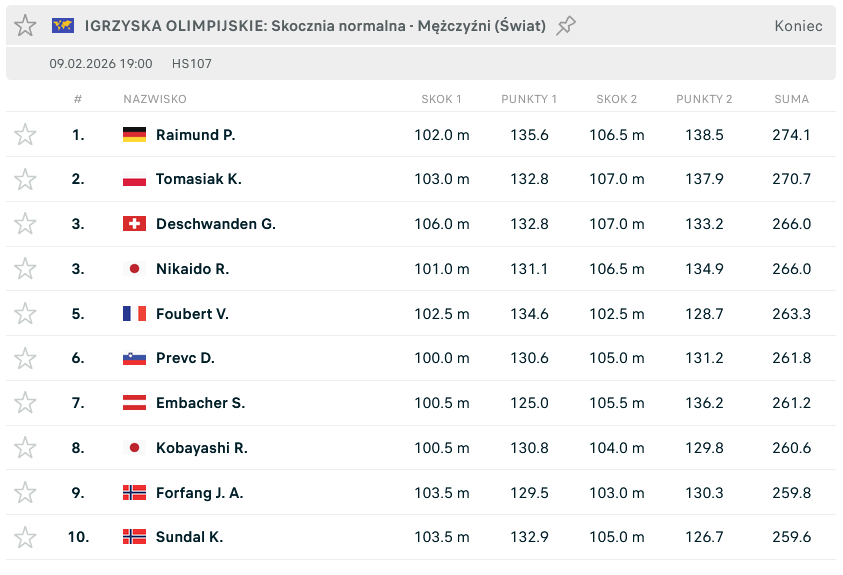This screenshot has width=843, height=575.
Task: Sort by SUMA column header
Action: click(x=791, y=99)
